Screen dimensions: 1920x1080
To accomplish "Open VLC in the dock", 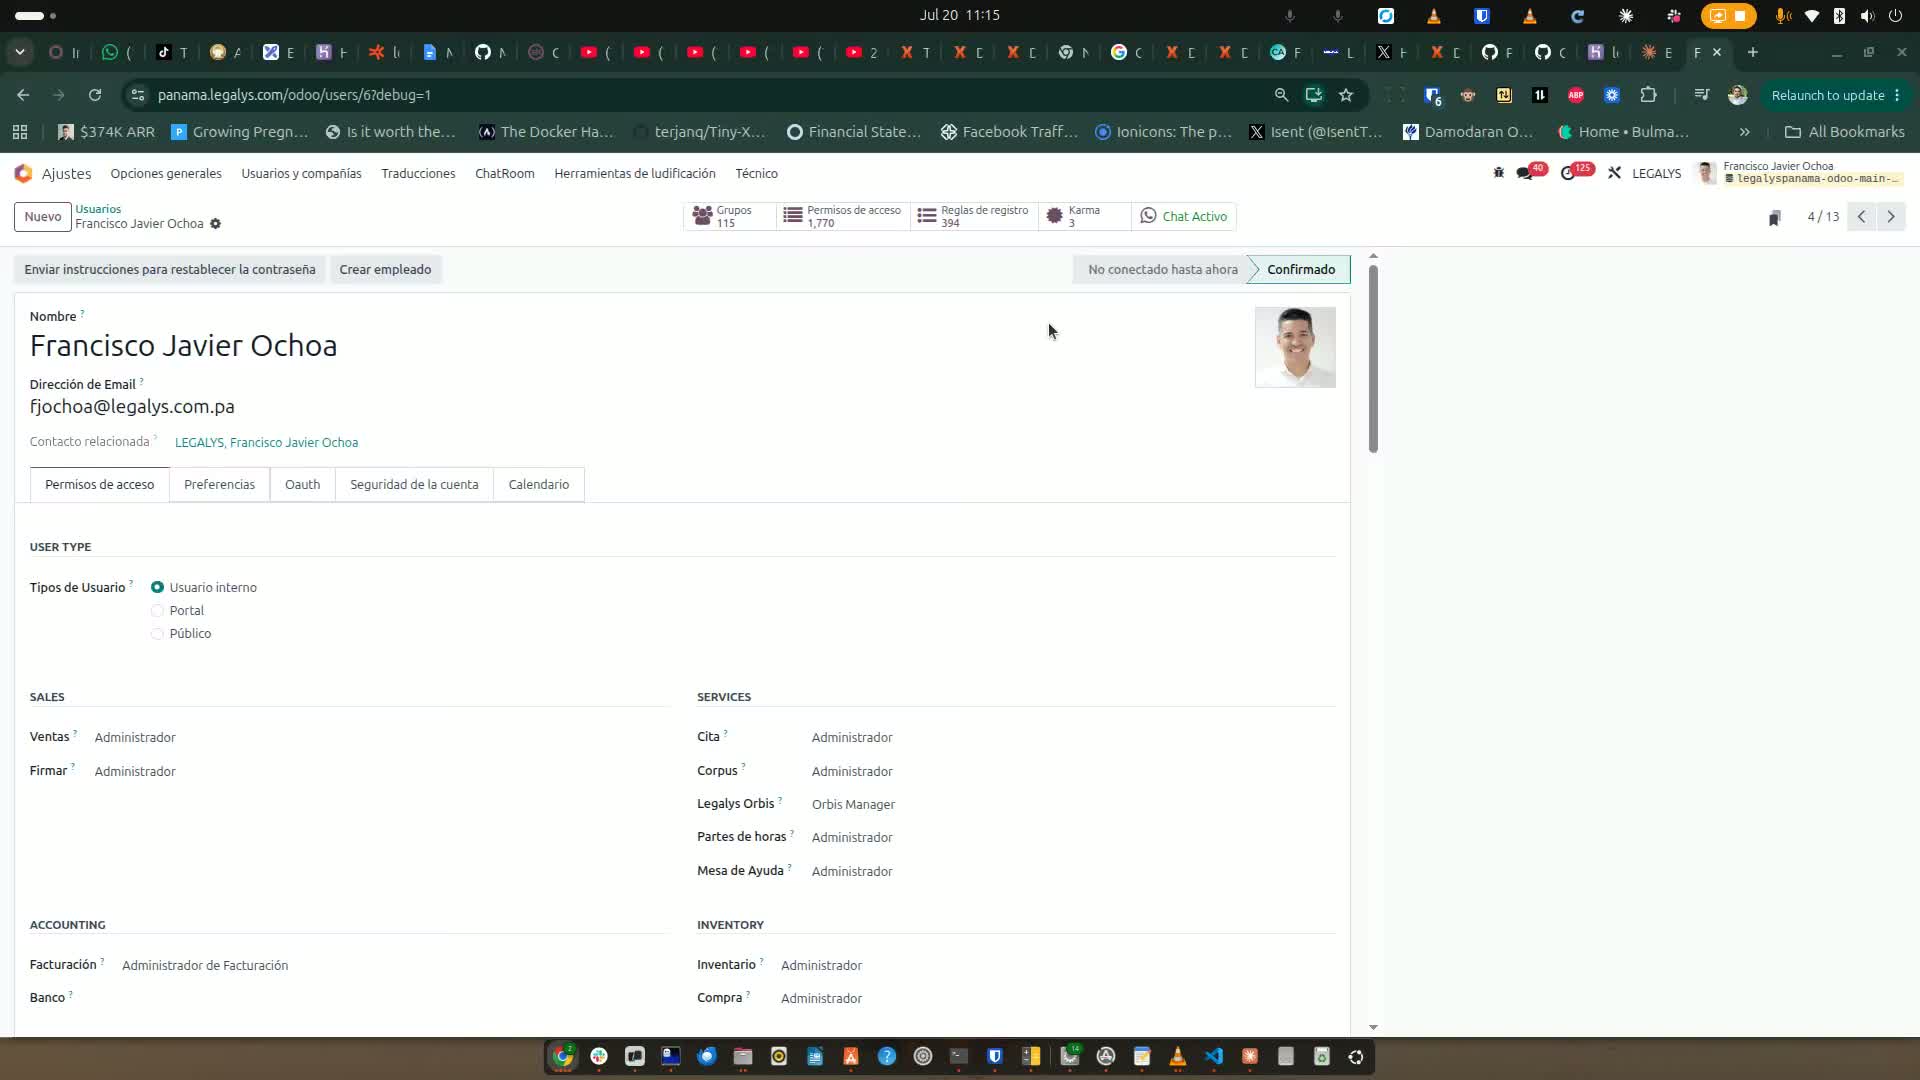I will [x=1177, y=1056].
